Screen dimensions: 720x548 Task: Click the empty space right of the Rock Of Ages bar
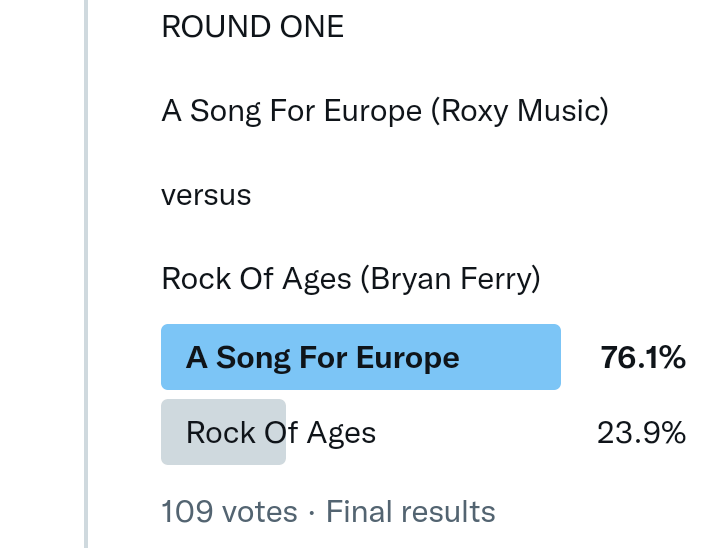point(440,432)
